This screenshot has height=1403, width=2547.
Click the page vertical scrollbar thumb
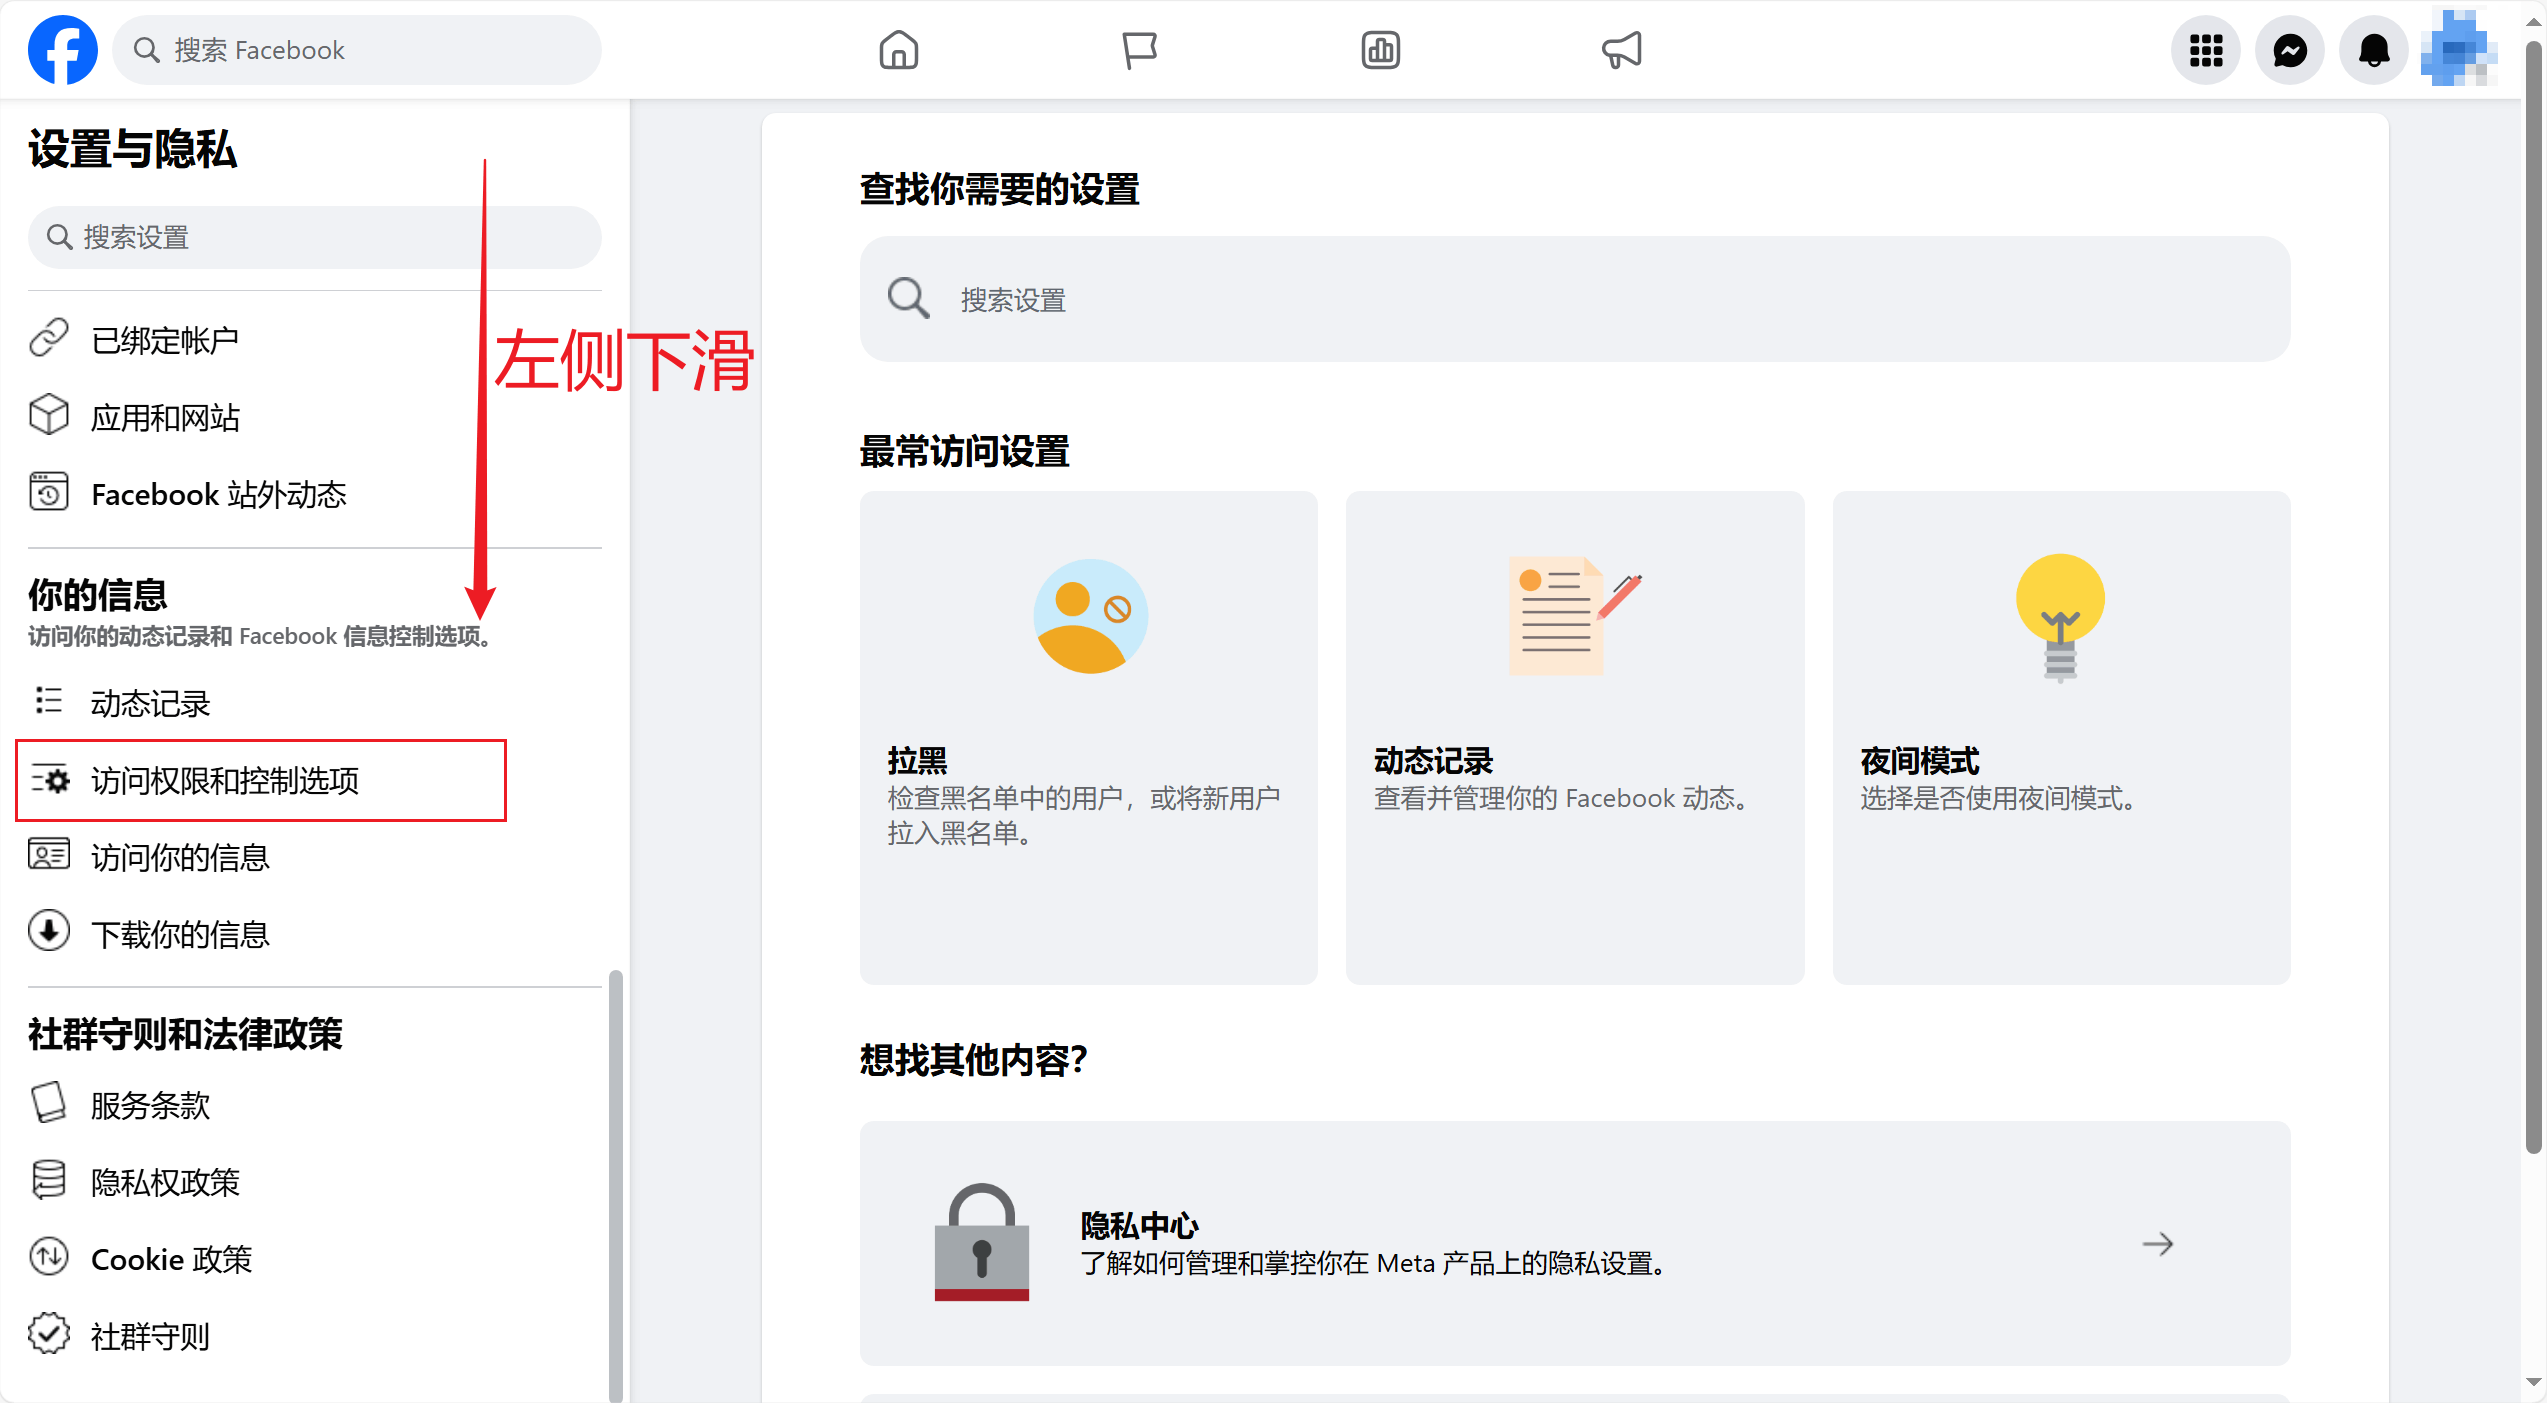point(2532,596)
